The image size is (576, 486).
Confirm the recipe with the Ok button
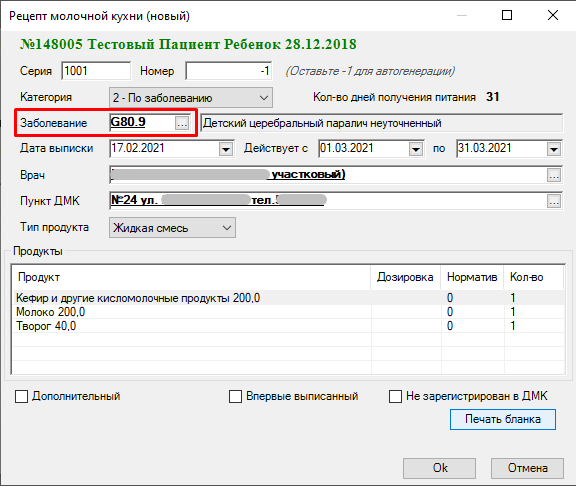(x=439, y=468)
